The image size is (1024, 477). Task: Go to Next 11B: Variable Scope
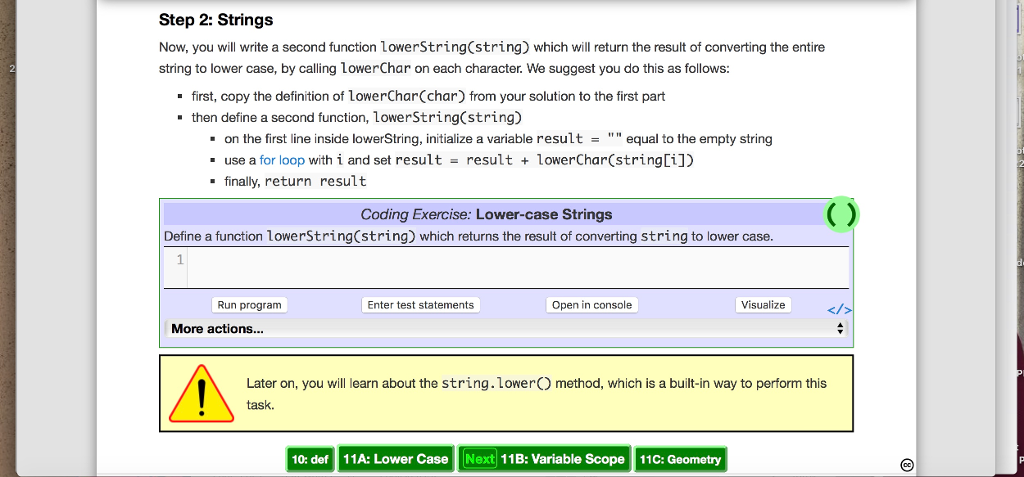pos(544,459)
